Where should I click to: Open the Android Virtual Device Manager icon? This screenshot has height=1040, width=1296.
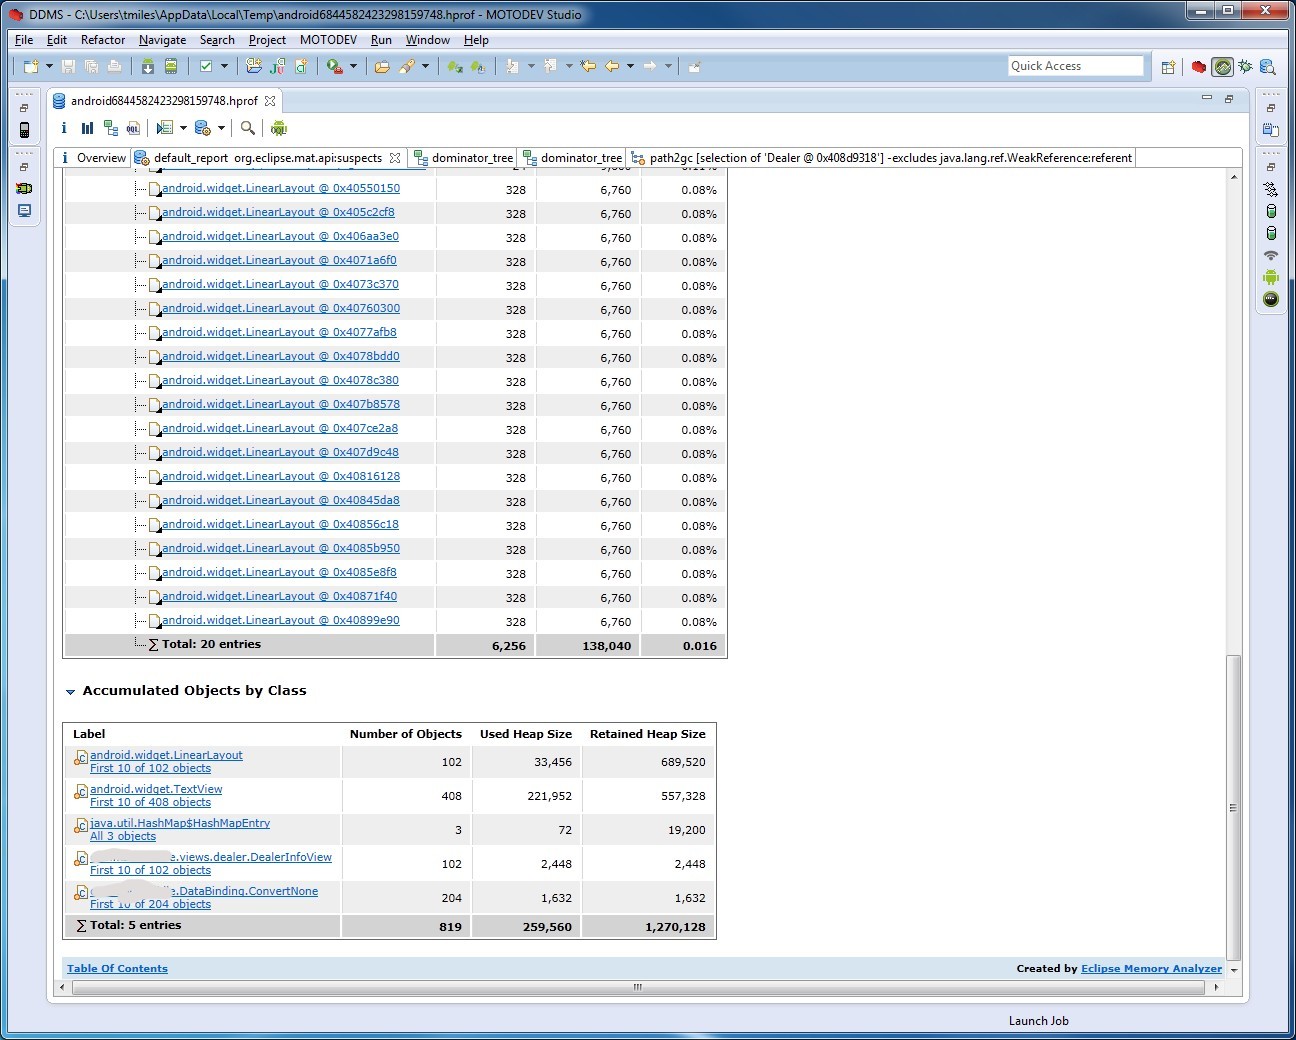point(171,66)
